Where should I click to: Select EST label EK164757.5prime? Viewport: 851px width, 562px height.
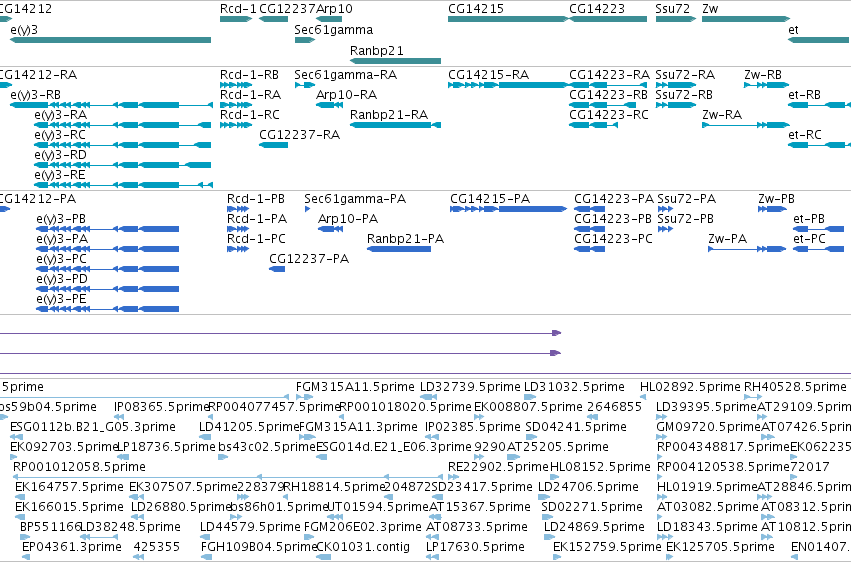(x=68, y=487)
